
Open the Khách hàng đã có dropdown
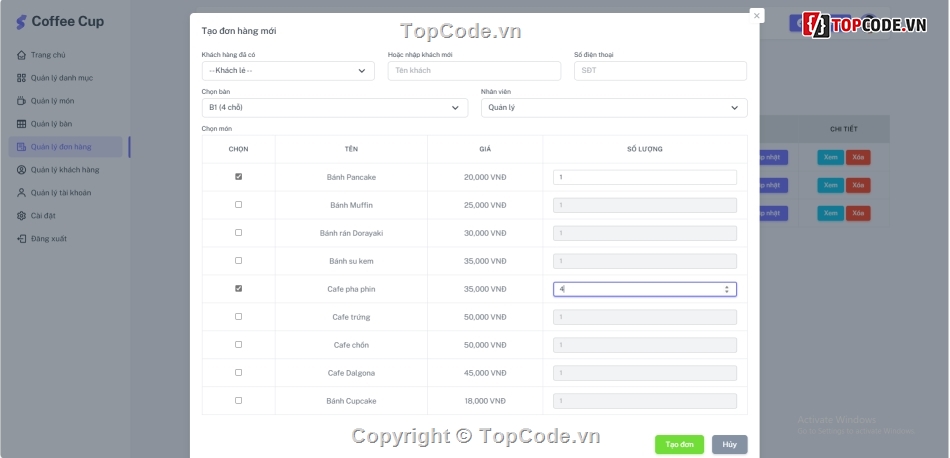(288, 71)
